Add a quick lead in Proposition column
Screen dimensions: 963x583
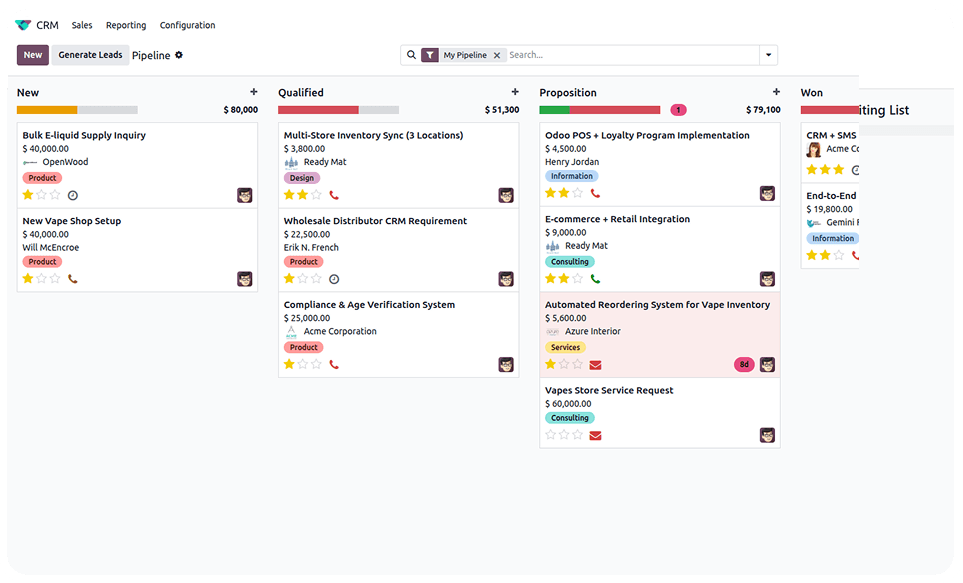(776, 92)
